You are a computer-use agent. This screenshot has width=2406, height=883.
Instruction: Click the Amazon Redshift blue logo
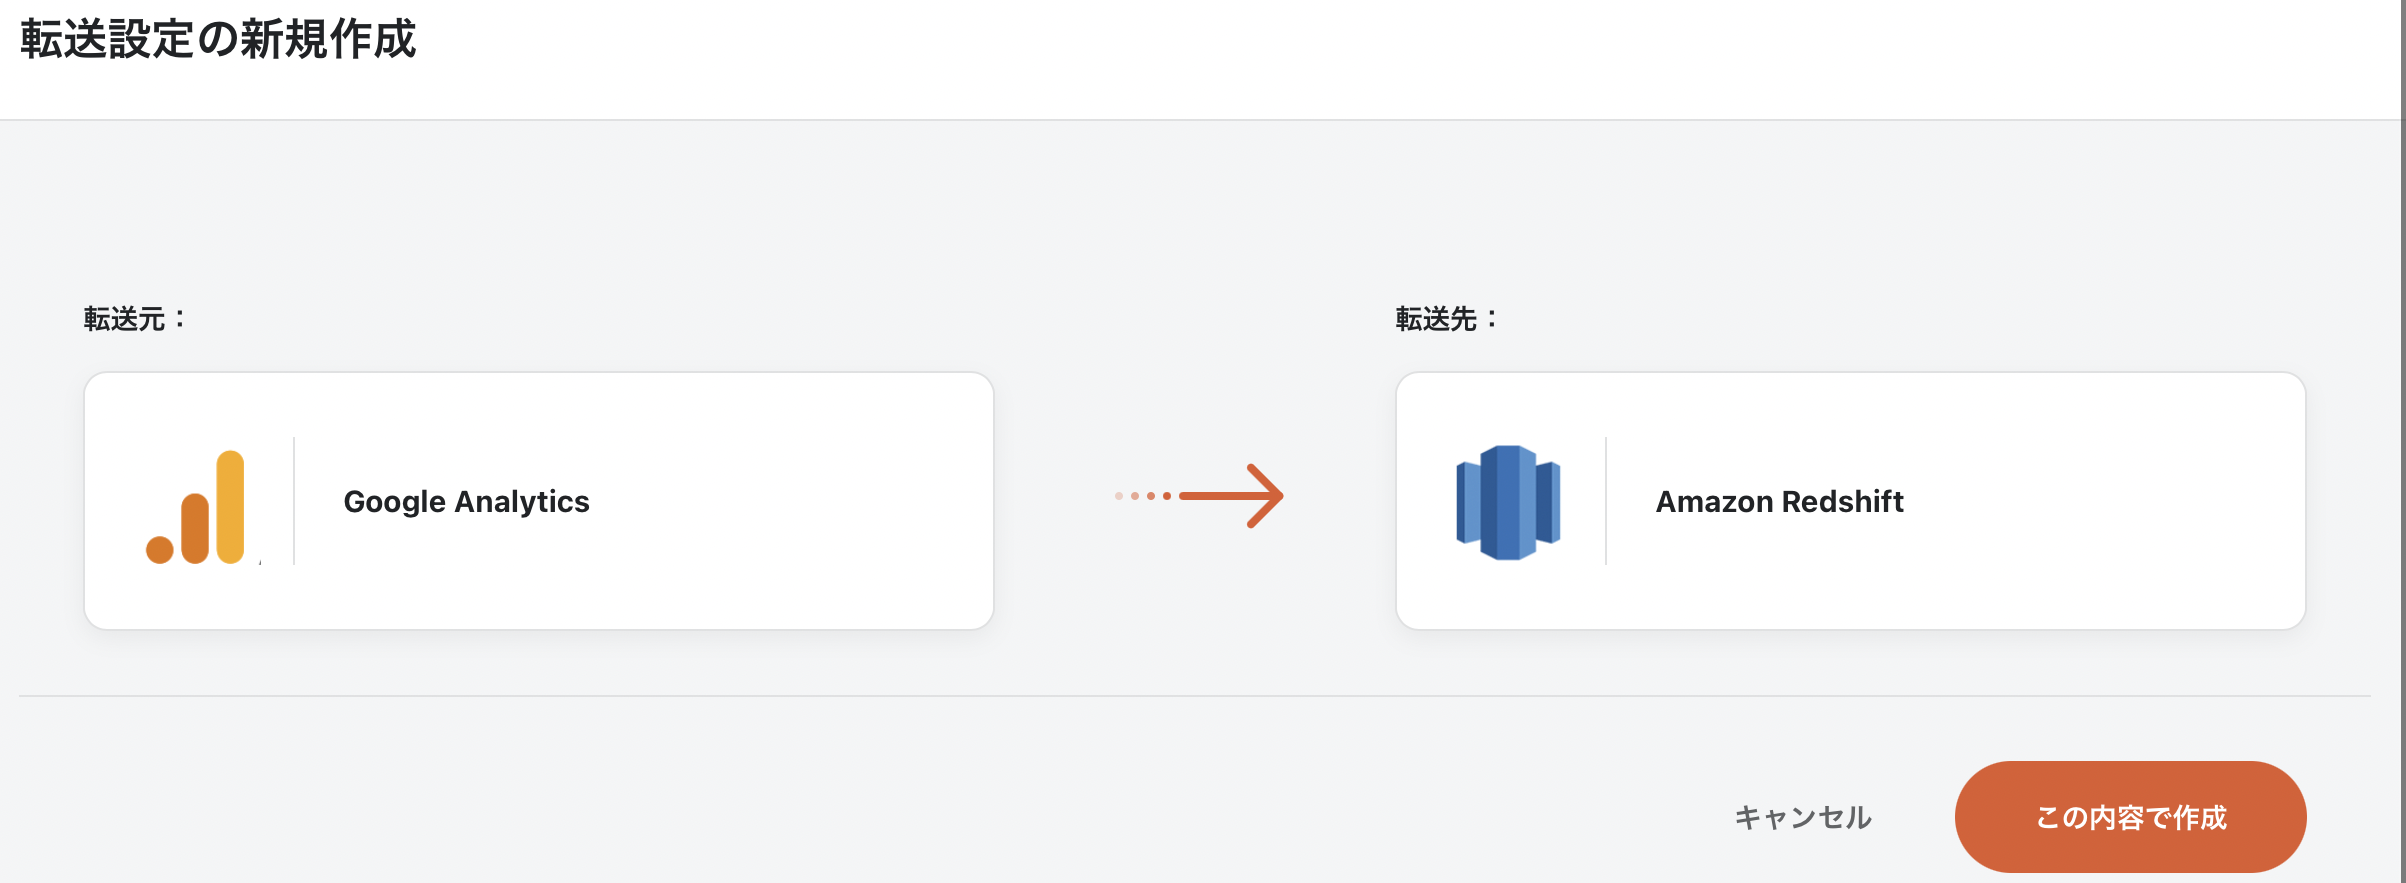point(1508,502)
